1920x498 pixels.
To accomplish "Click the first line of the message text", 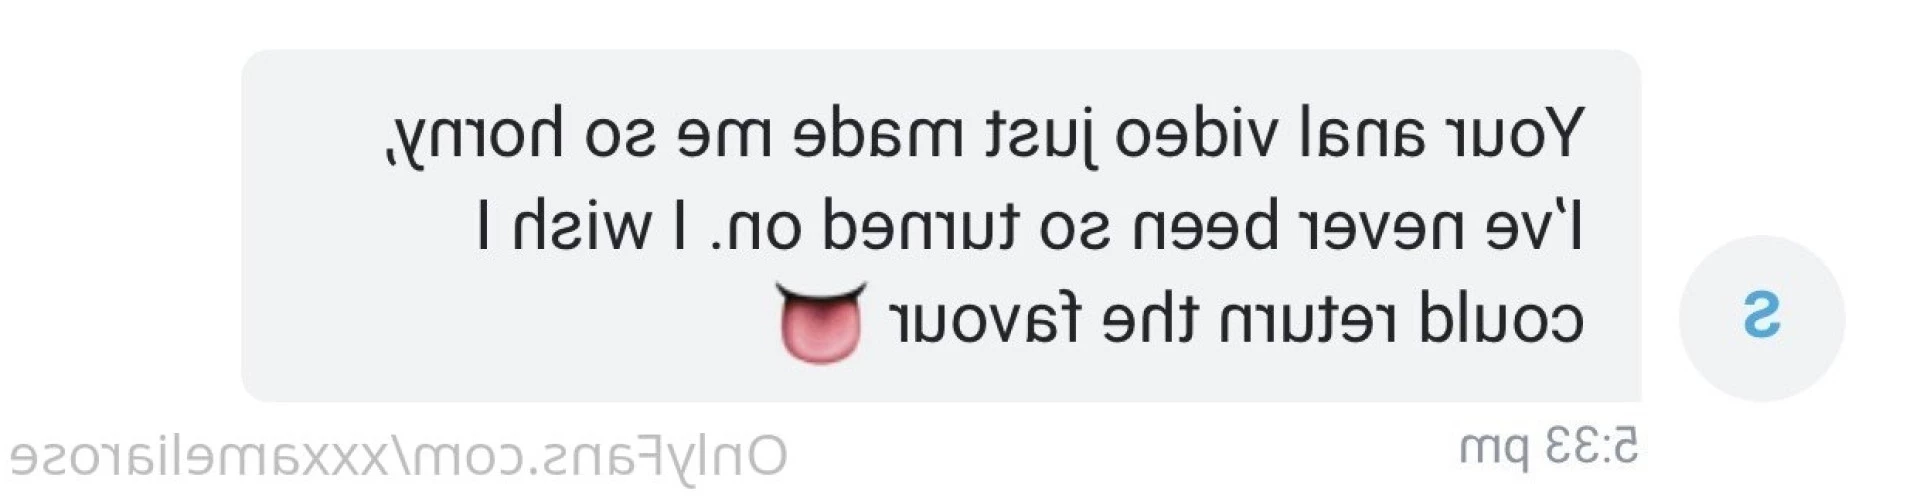I will [x=985, y=137].
